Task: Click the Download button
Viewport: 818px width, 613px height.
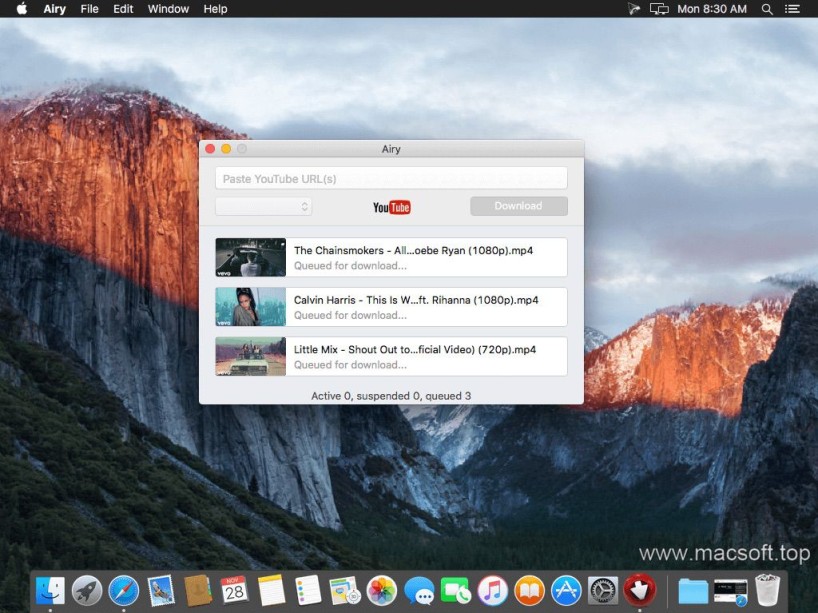Action: (518, 206)
